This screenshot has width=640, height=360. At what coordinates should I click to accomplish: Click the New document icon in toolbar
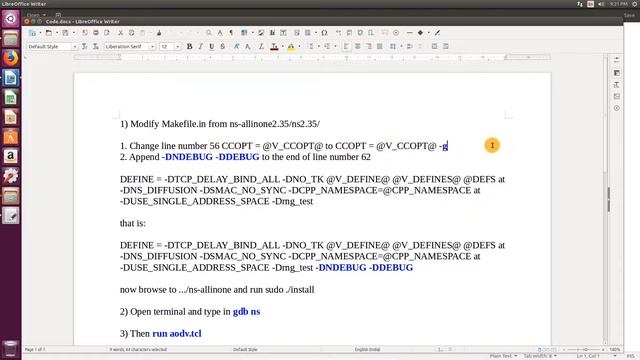coord(32,33)
